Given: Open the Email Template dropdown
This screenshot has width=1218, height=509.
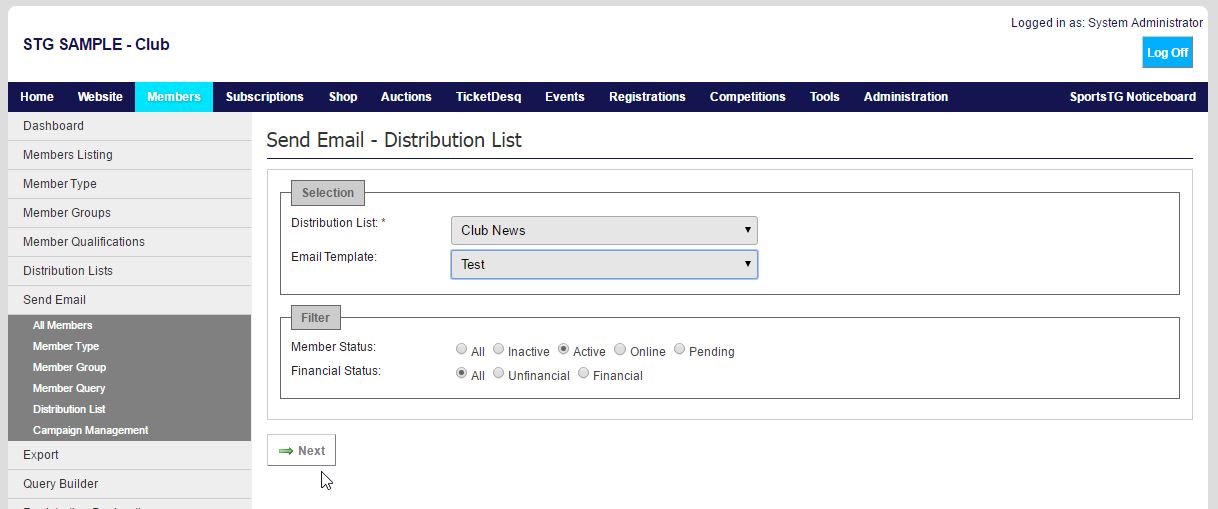Looking at the screenshot, I should coord(604,264).
